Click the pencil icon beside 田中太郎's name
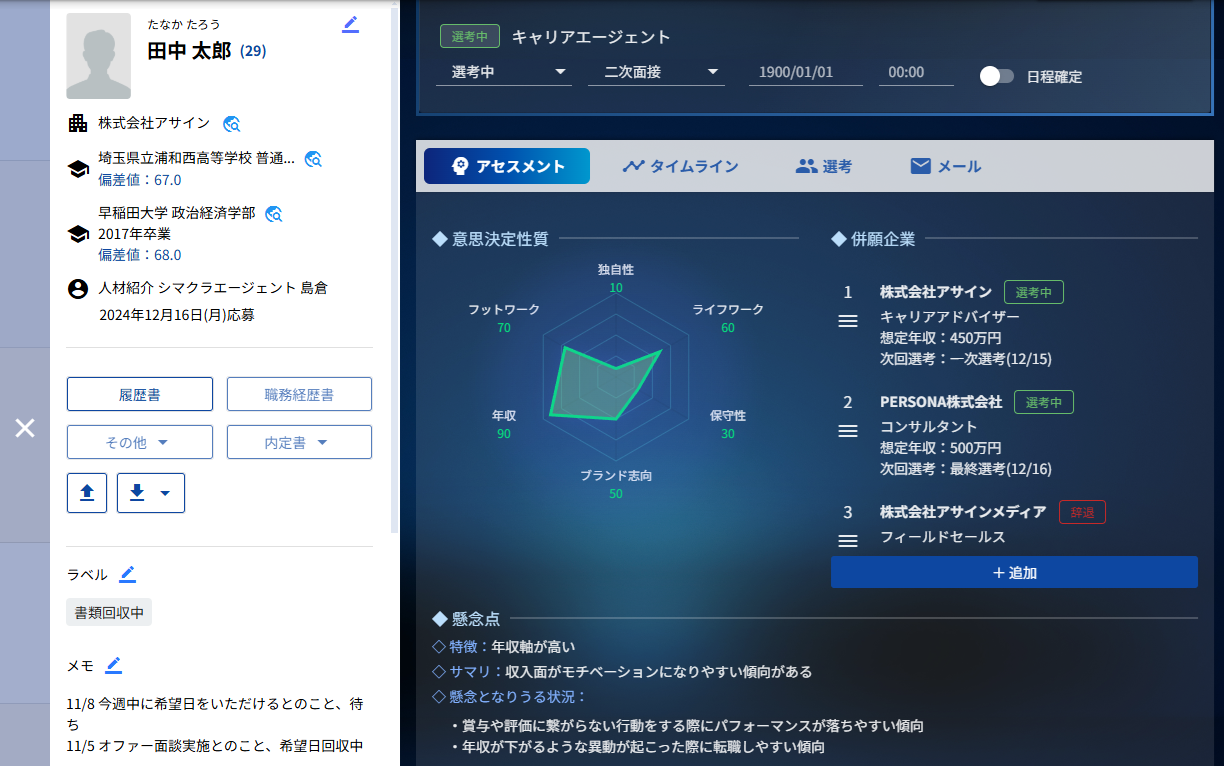 click(x=351, y=24)
